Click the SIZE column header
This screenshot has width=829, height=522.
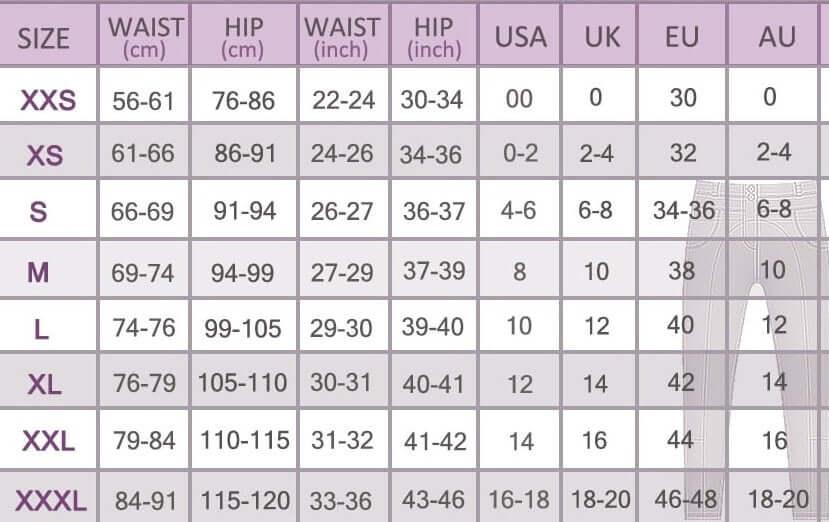point(45,38)
